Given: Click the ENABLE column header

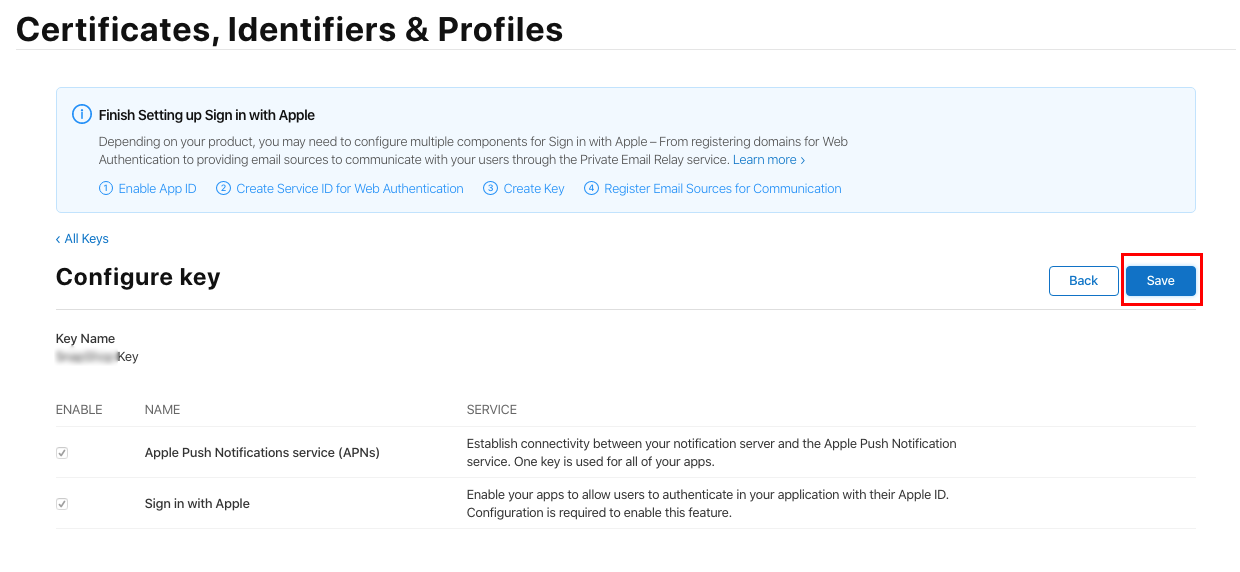Looking at the screenshot, I should (79, 410).
